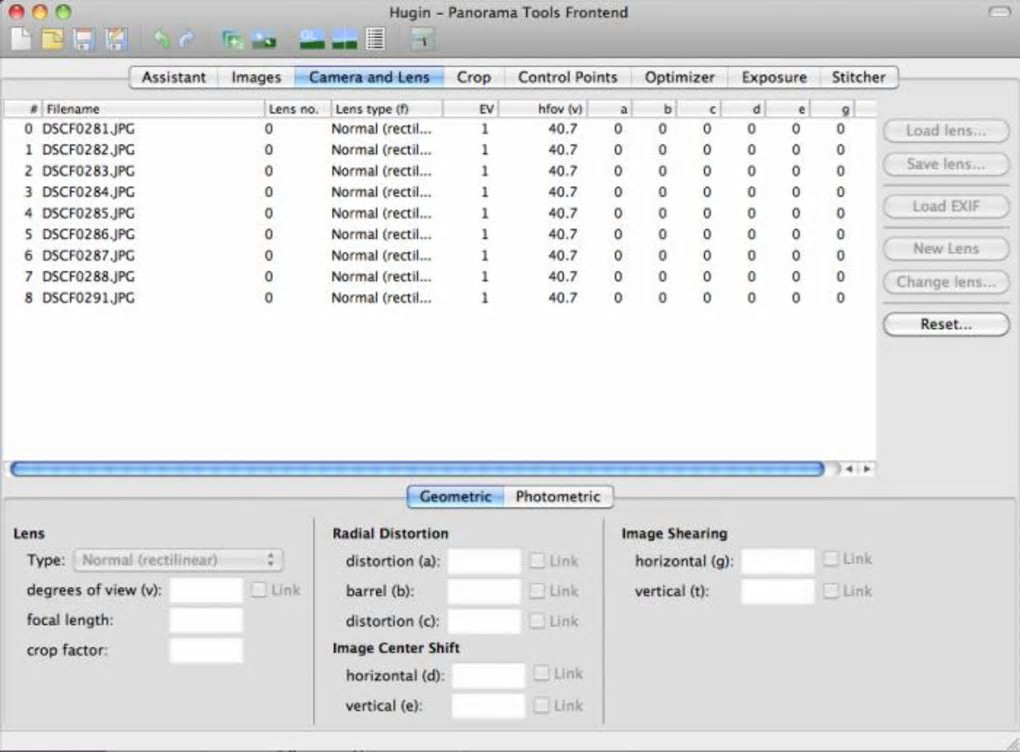Viewport: 1020px width, 752px height.
Task: Click the Load lens... button
Action: coord(946,131)
